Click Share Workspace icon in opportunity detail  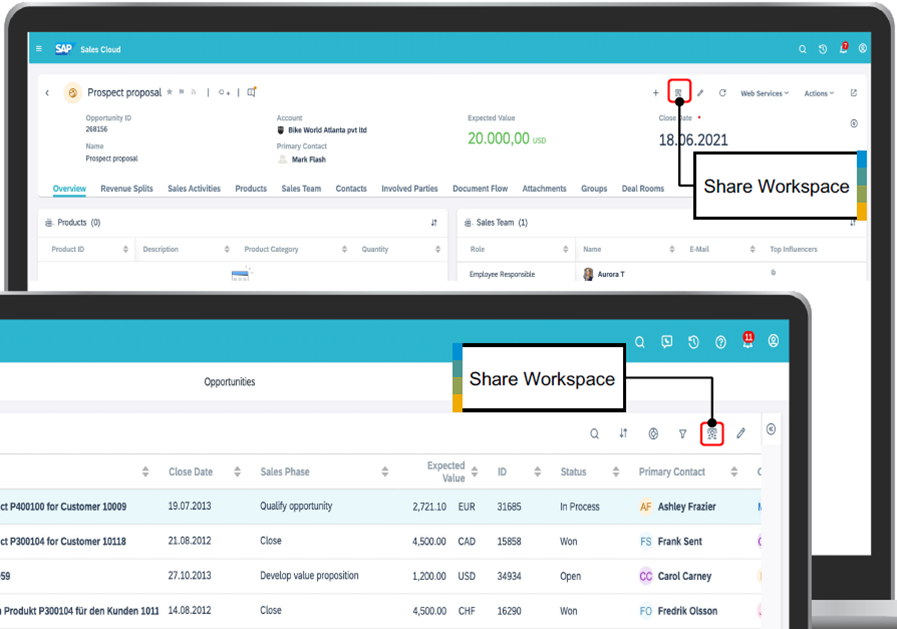point(678,92)
